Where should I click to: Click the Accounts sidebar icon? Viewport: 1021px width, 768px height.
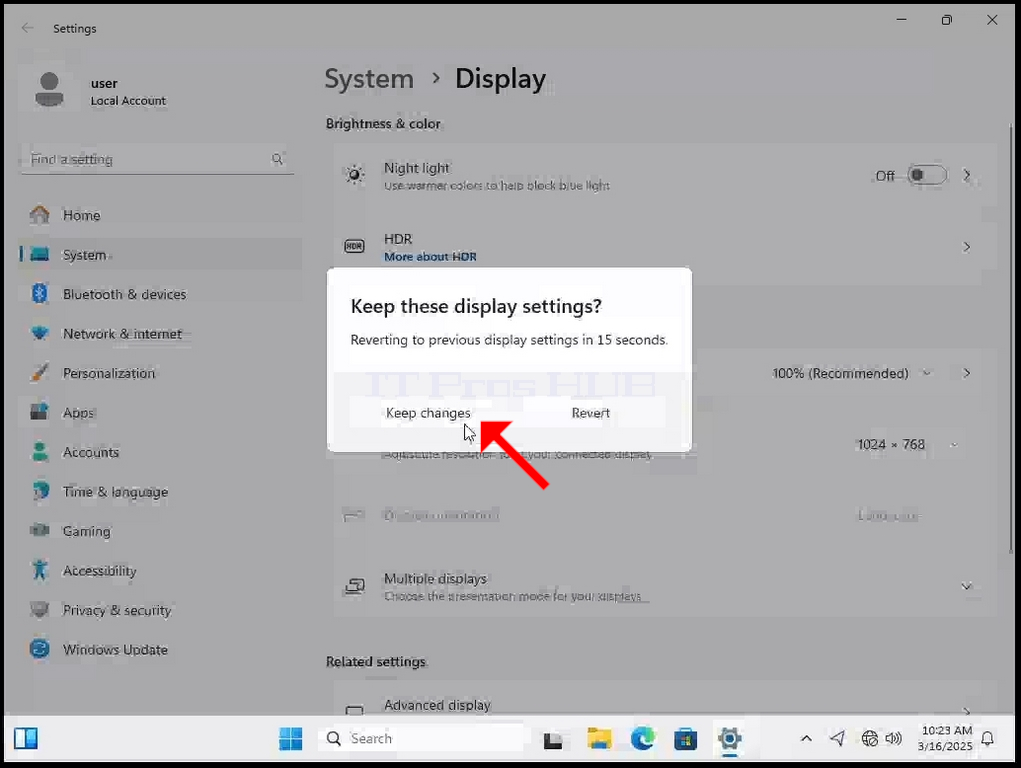[x=40, y=452]
